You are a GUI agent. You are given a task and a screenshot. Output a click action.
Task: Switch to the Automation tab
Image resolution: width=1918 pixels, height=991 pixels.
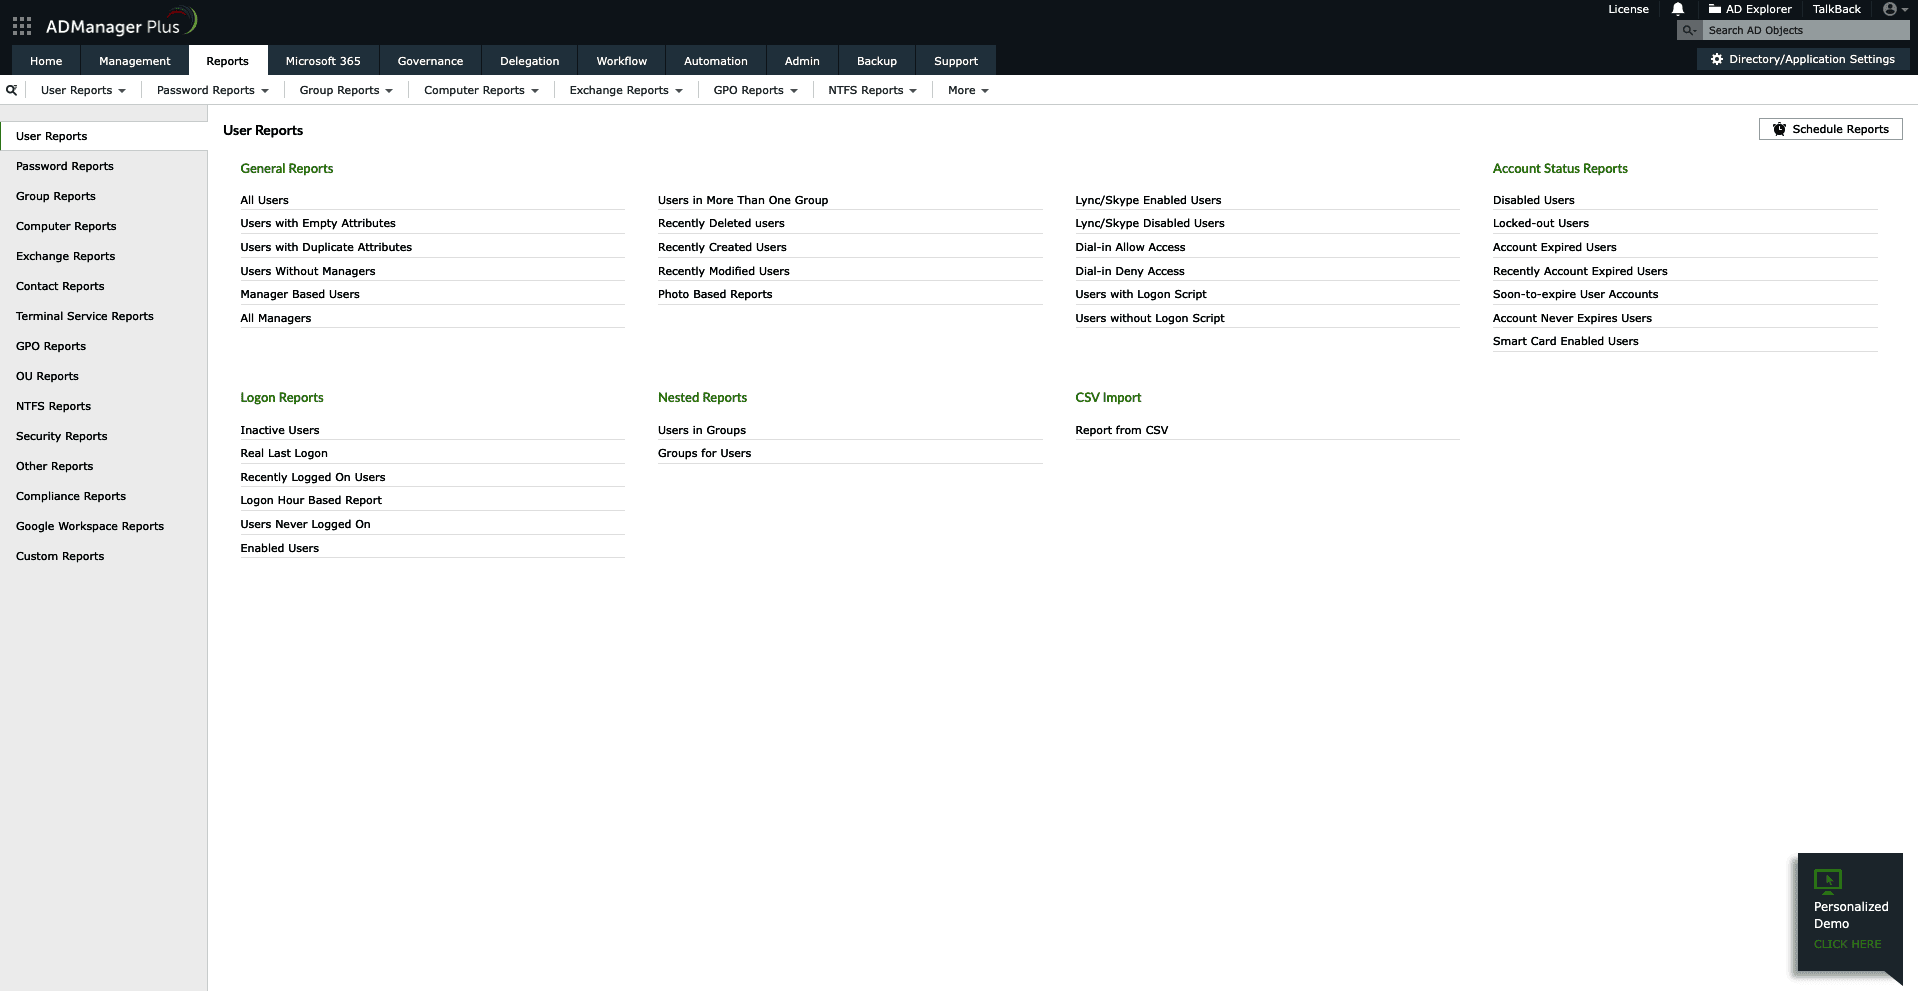715,60
